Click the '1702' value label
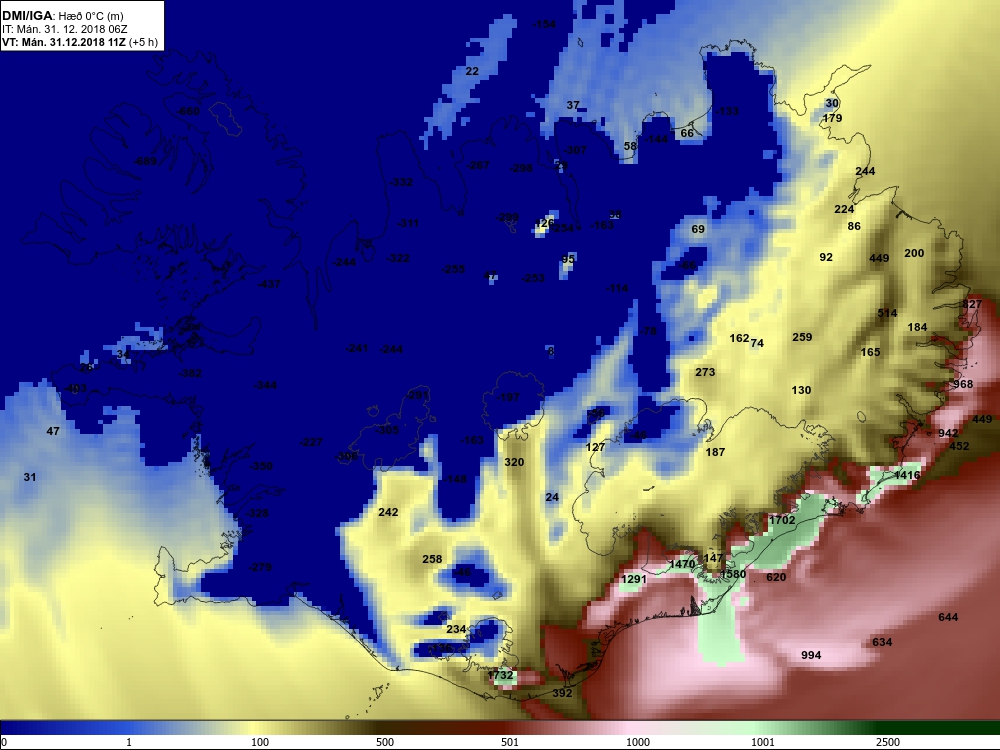This screenshot has width=1000, height=750. tap(782, 520)
